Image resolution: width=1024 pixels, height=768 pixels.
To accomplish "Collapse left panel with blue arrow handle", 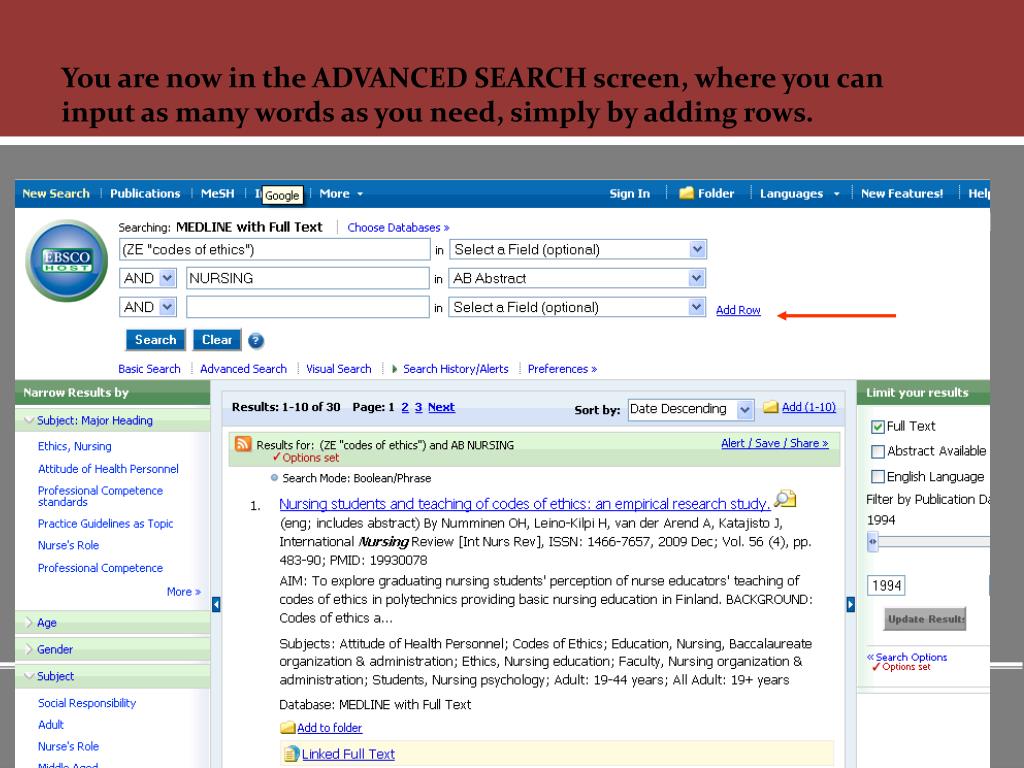I will coord(216,605).
